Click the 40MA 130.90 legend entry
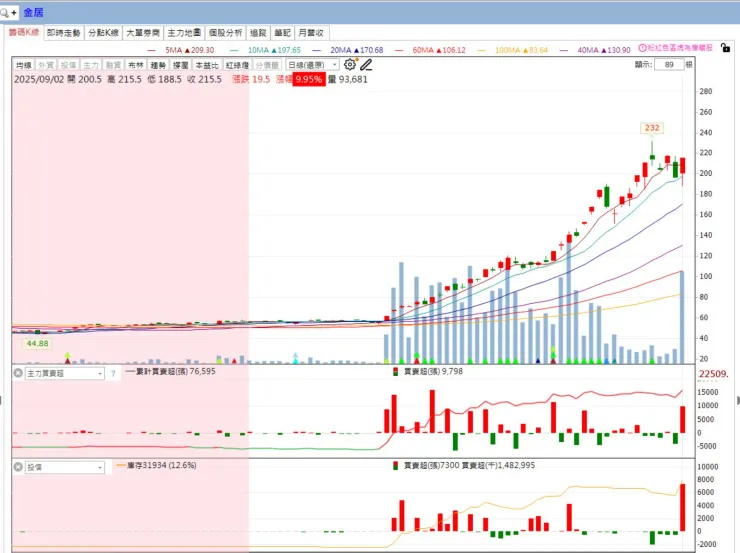Viewport: 740px width, 553px height. (595, 50)
